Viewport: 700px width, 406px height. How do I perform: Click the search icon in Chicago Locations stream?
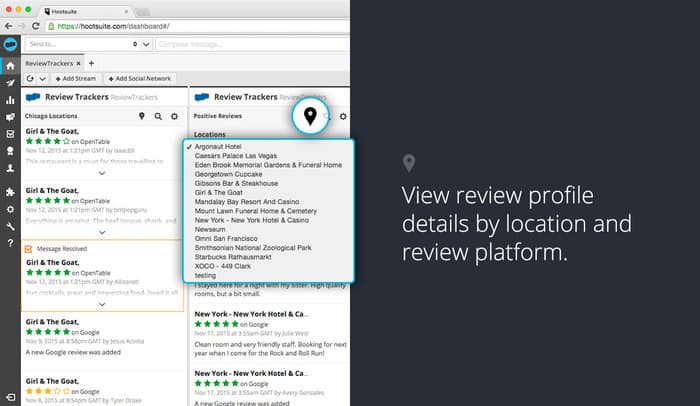tap(158, 116)
